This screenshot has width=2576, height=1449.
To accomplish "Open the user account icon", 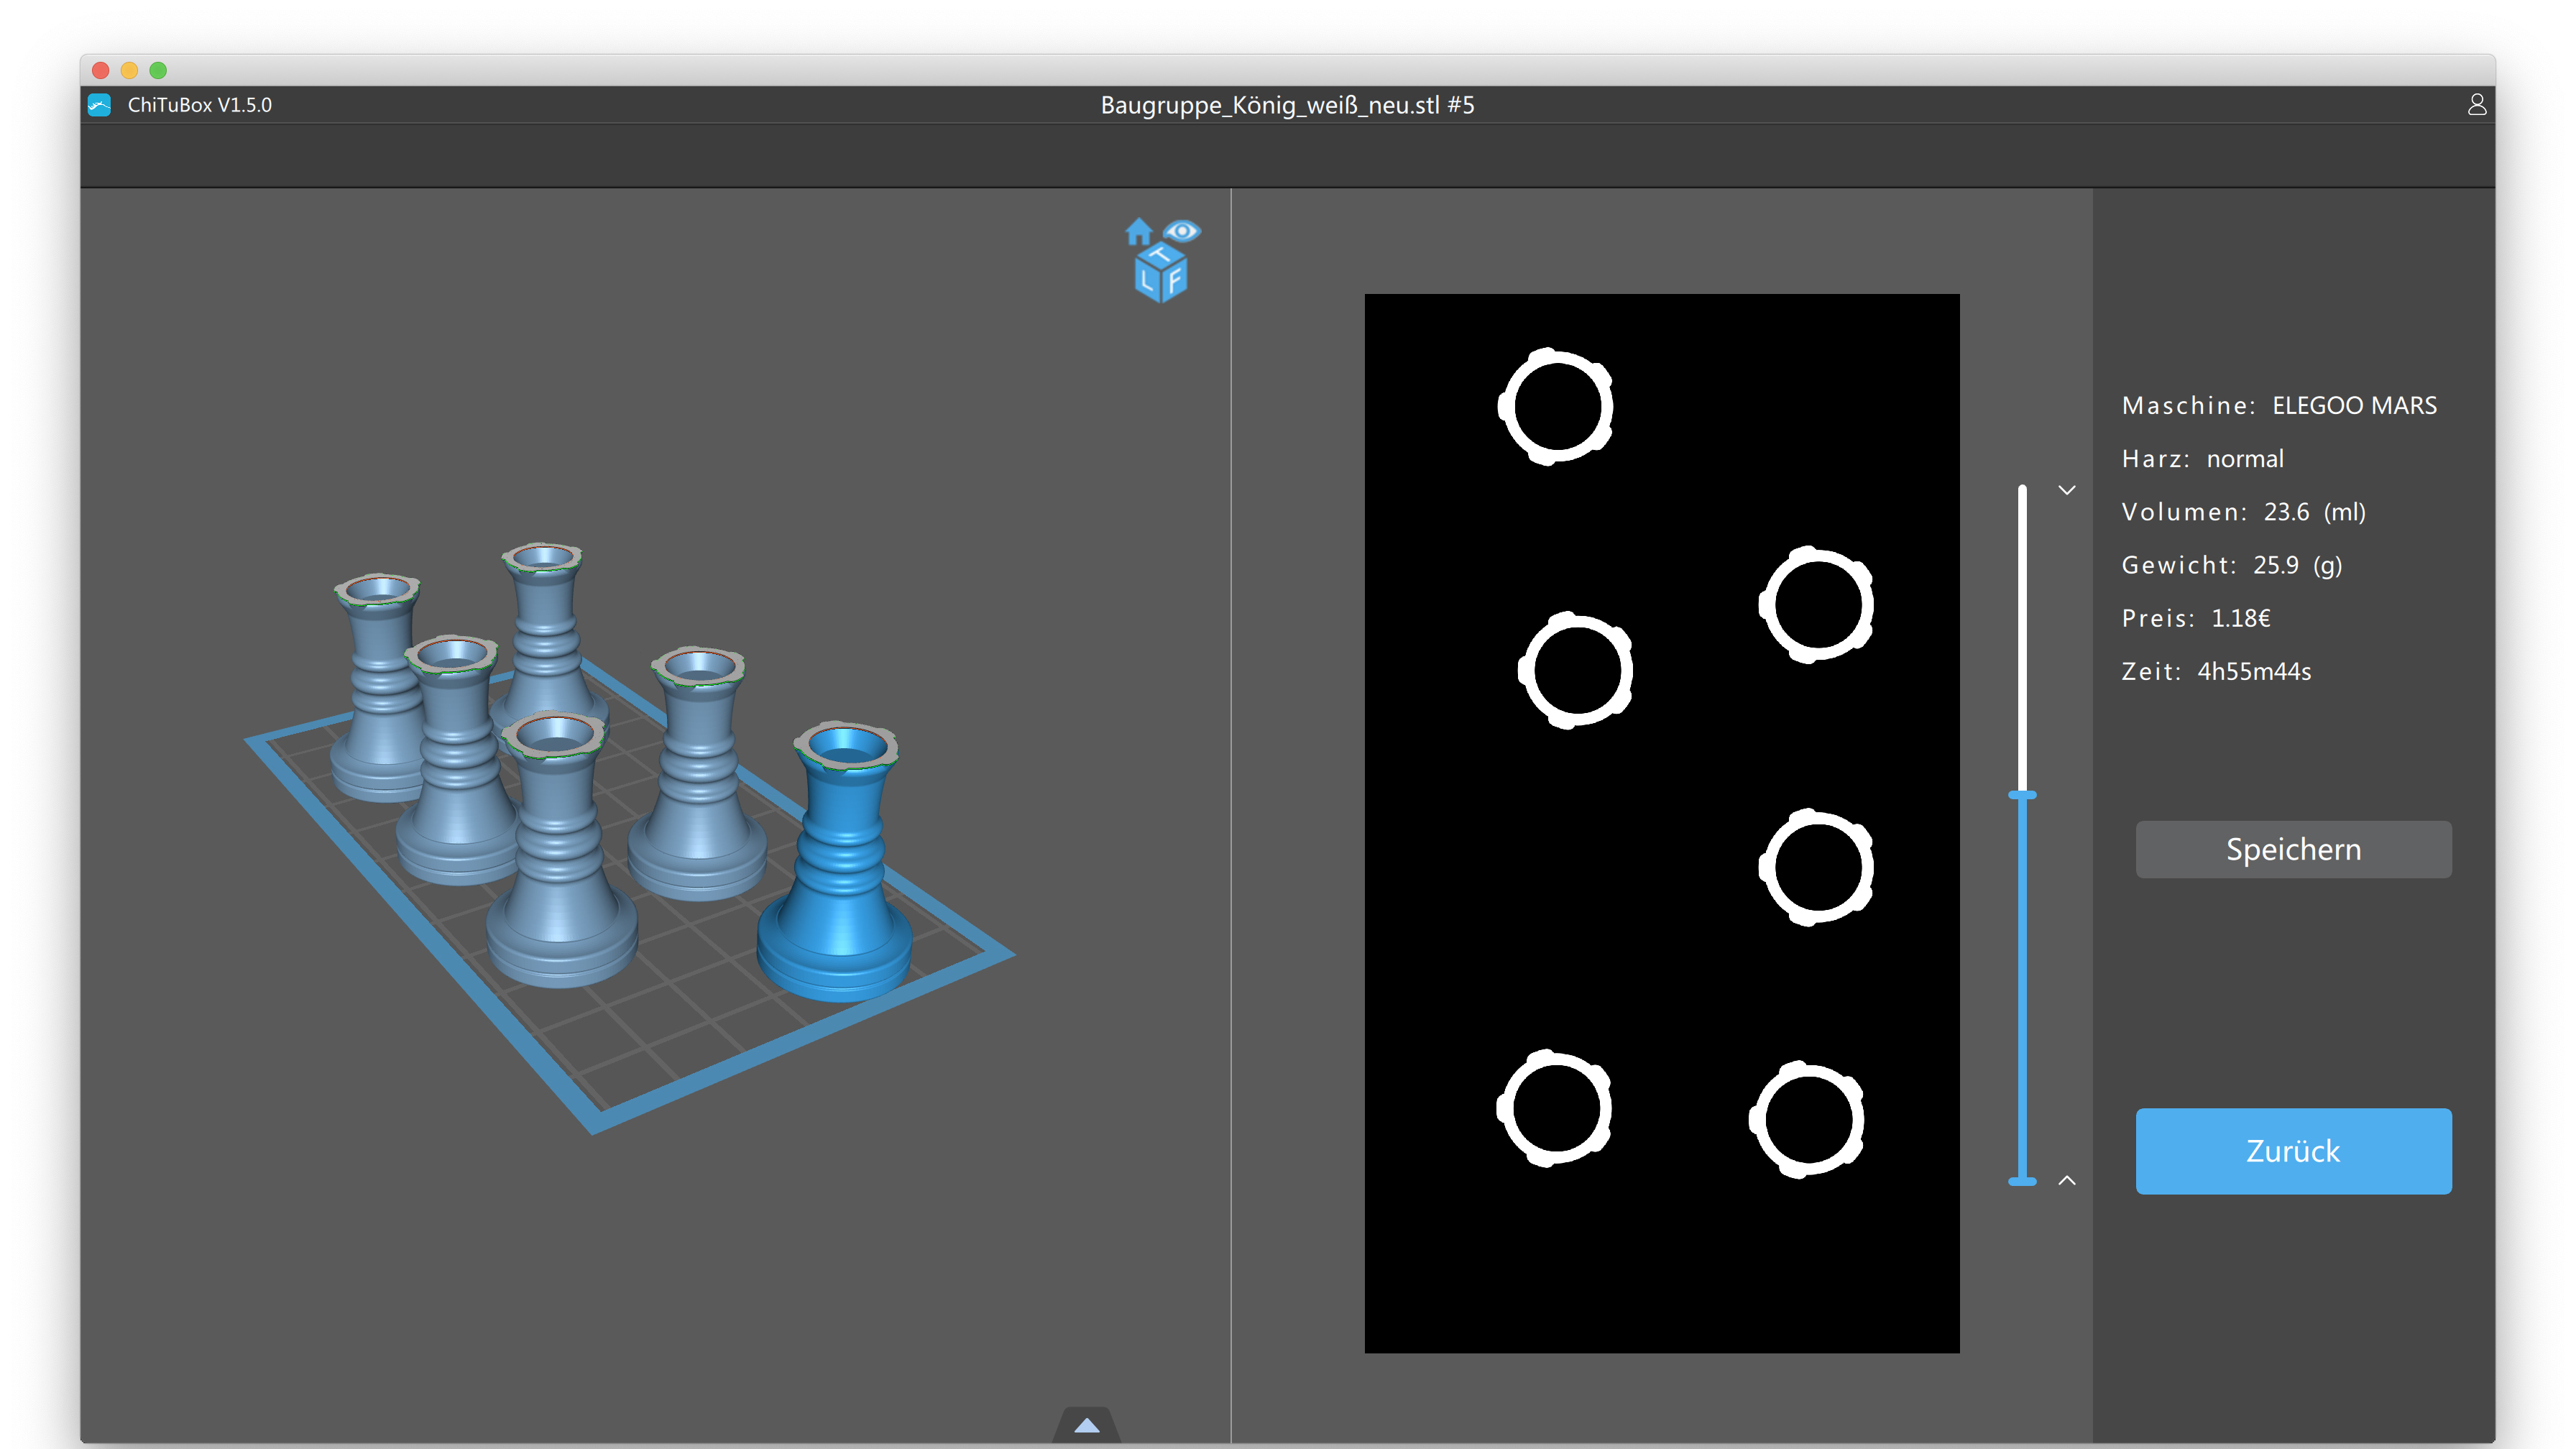I will click(2476, 105).
